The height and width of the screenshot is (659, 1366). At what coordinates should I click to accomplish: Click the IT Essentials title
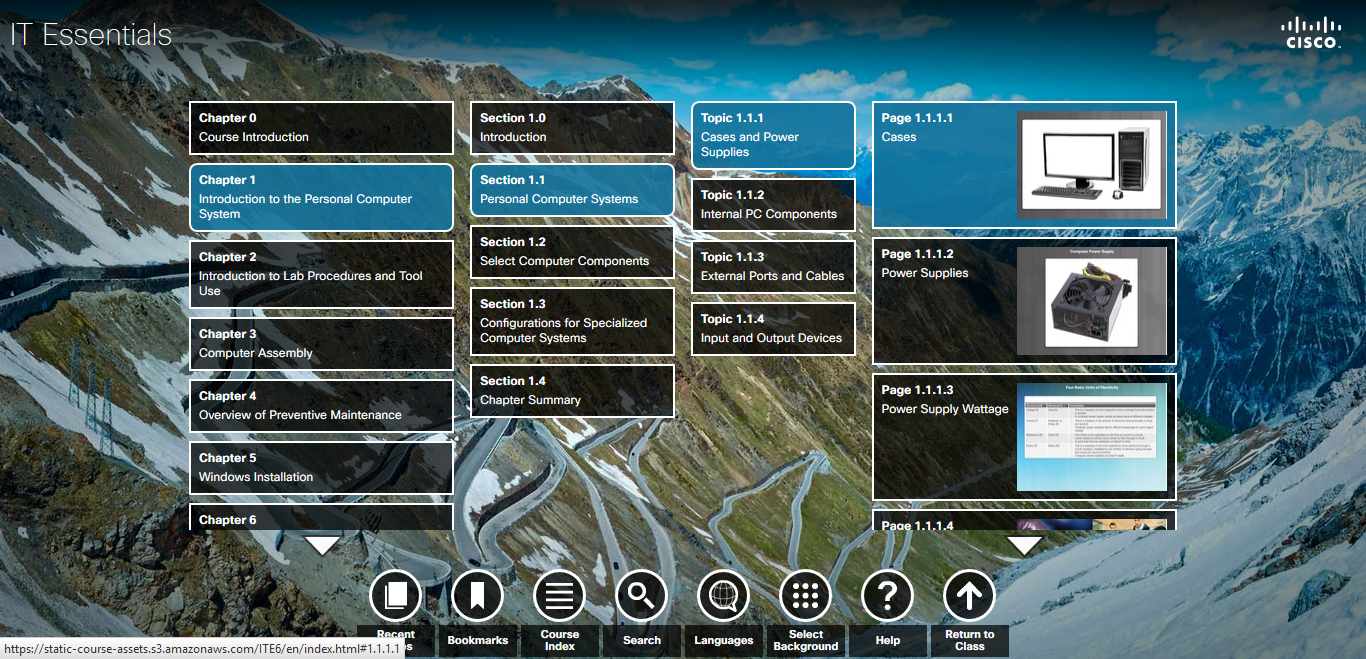pos(91,35)
